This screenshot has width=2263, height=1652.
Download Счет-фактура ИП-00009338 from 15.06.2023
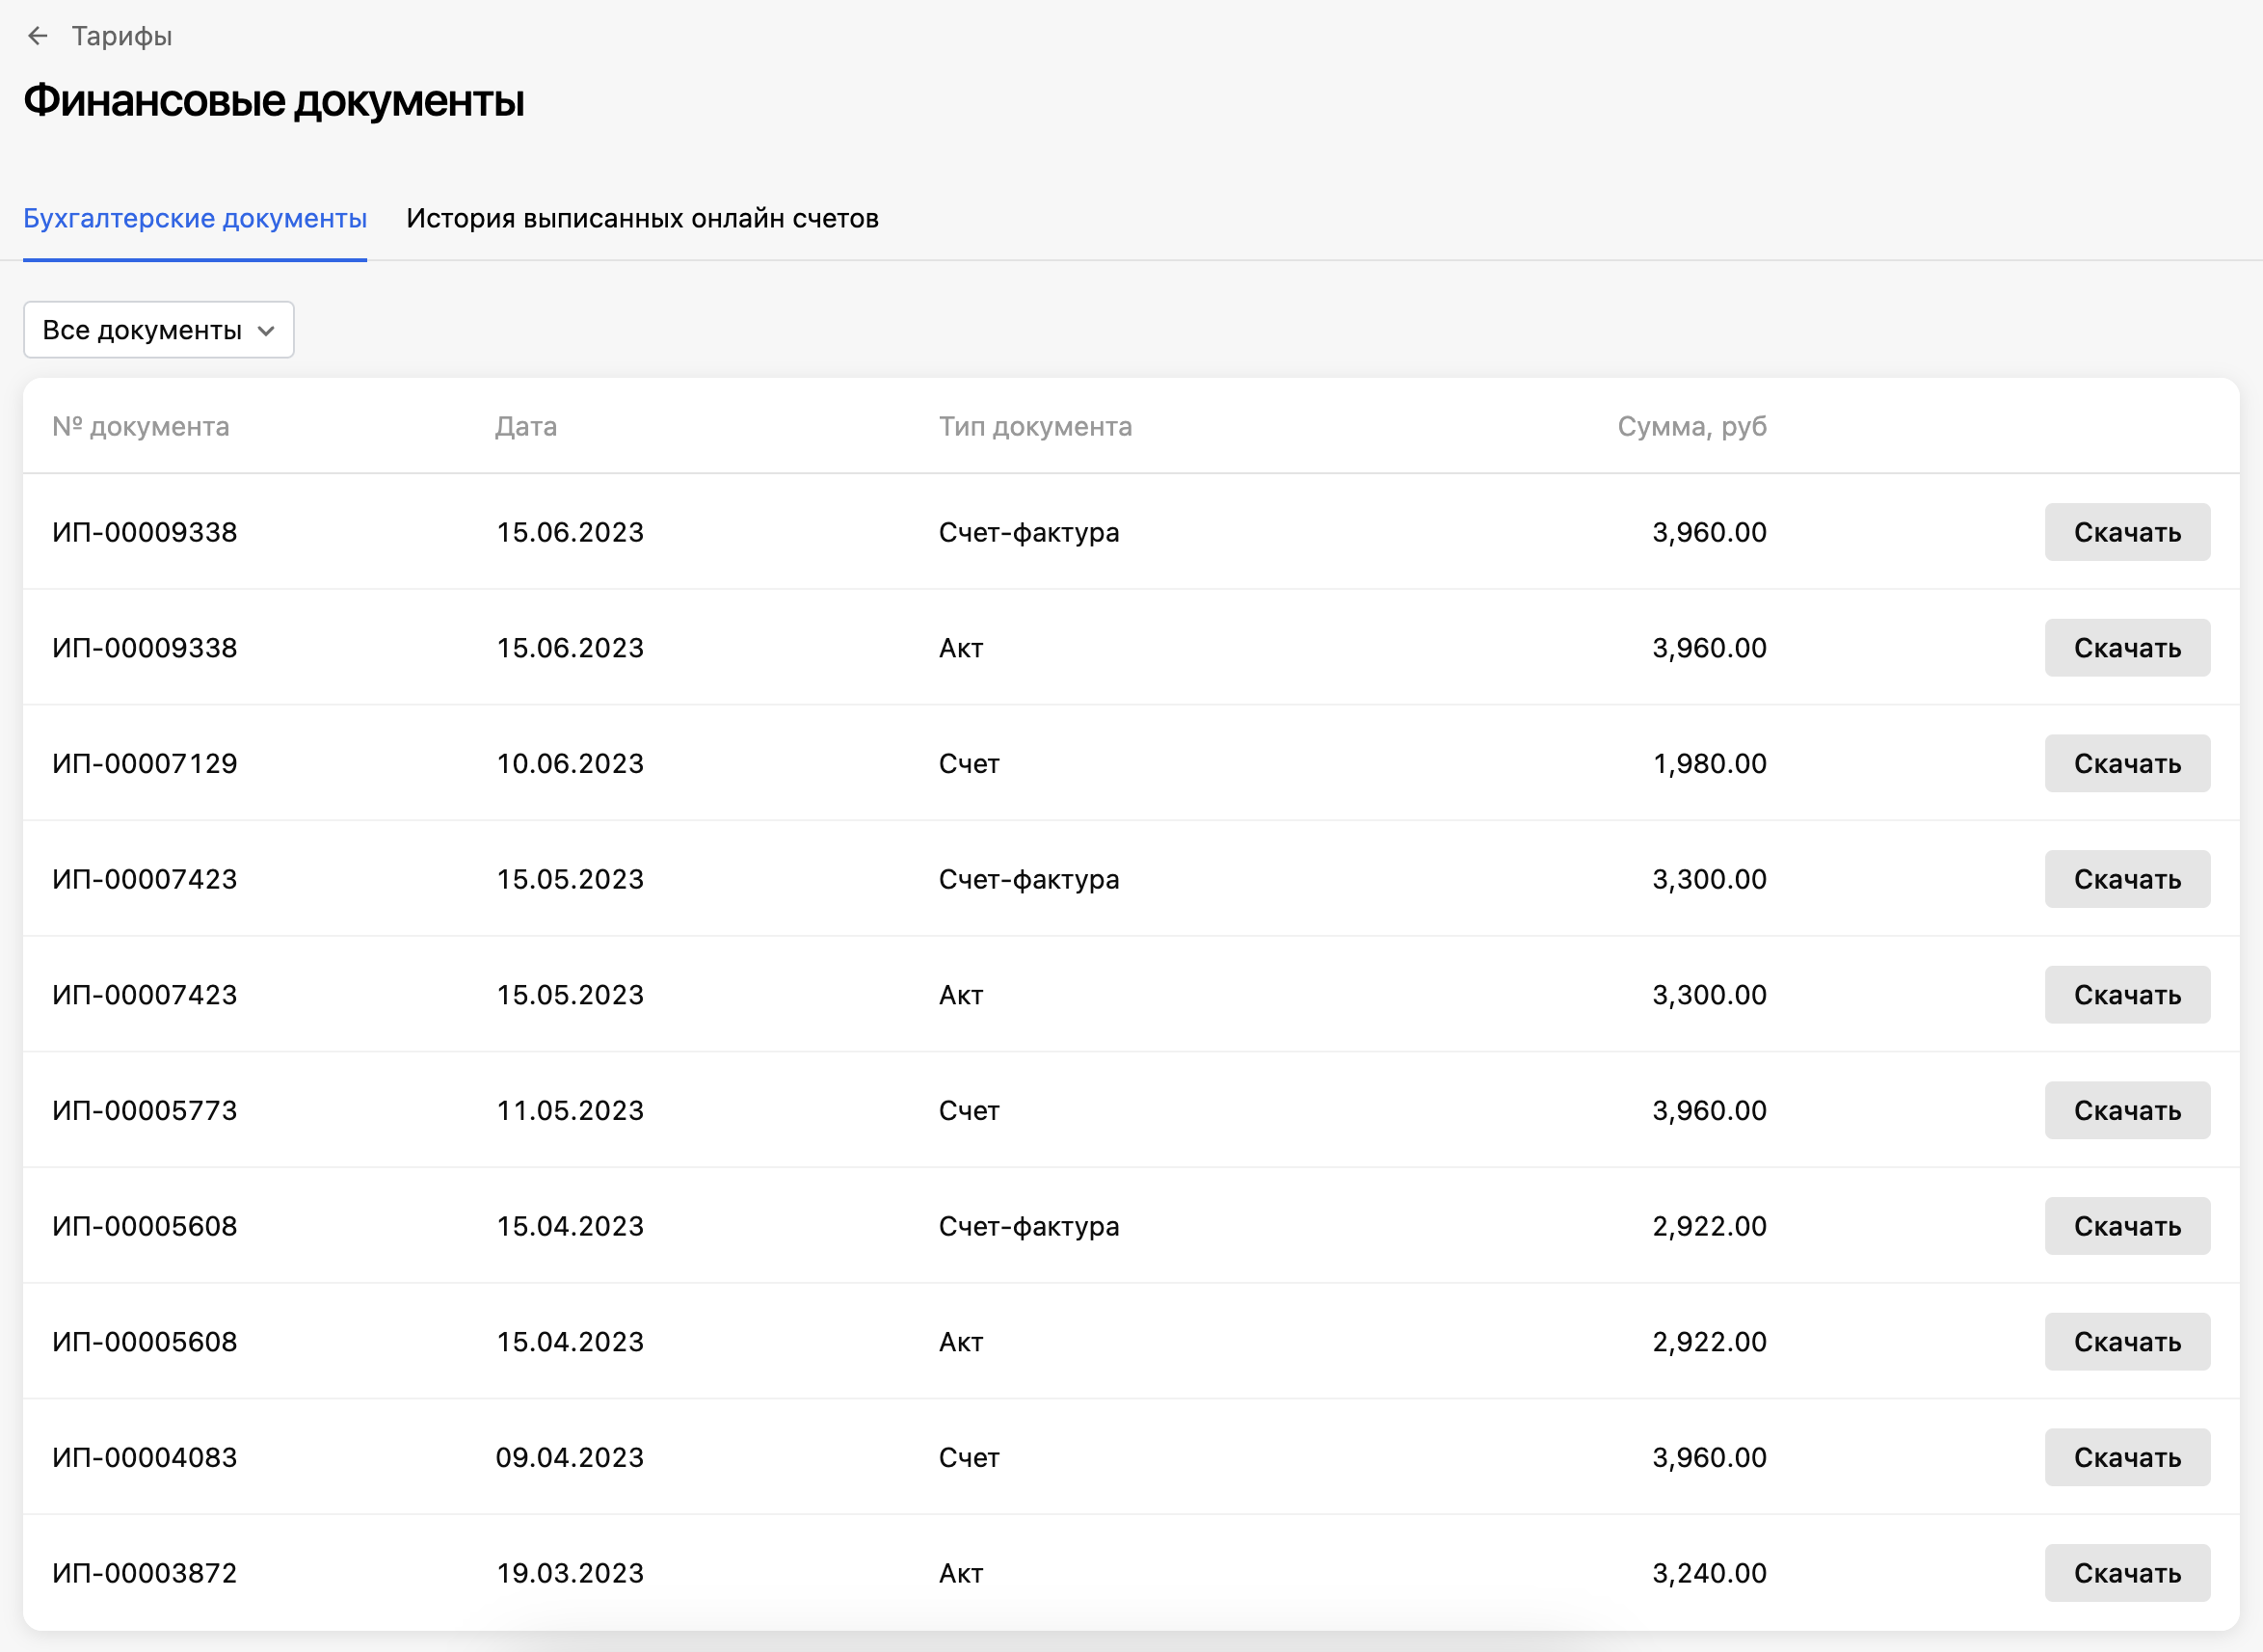[x=2126, y=532]
